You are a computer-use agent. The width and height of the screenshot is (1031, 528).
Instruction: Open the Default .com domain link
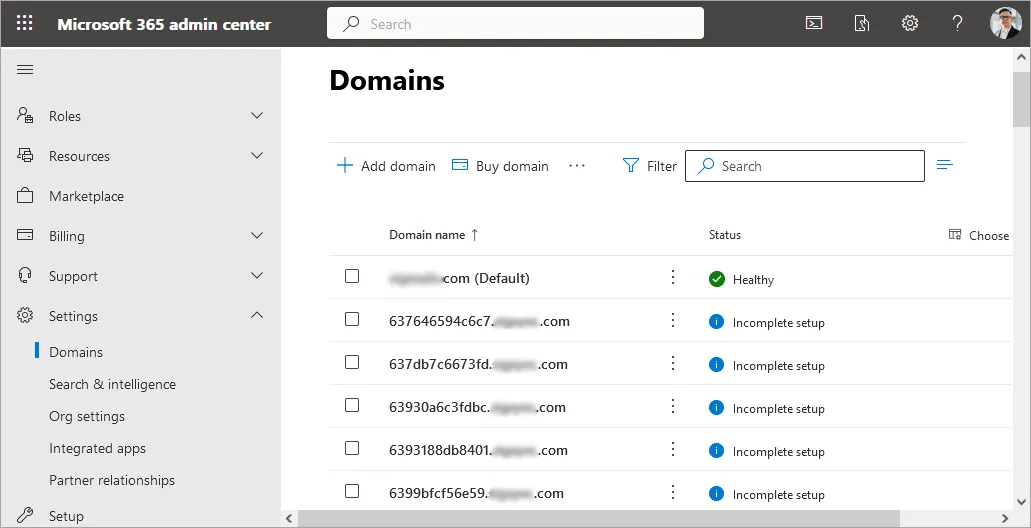[459, 278]
